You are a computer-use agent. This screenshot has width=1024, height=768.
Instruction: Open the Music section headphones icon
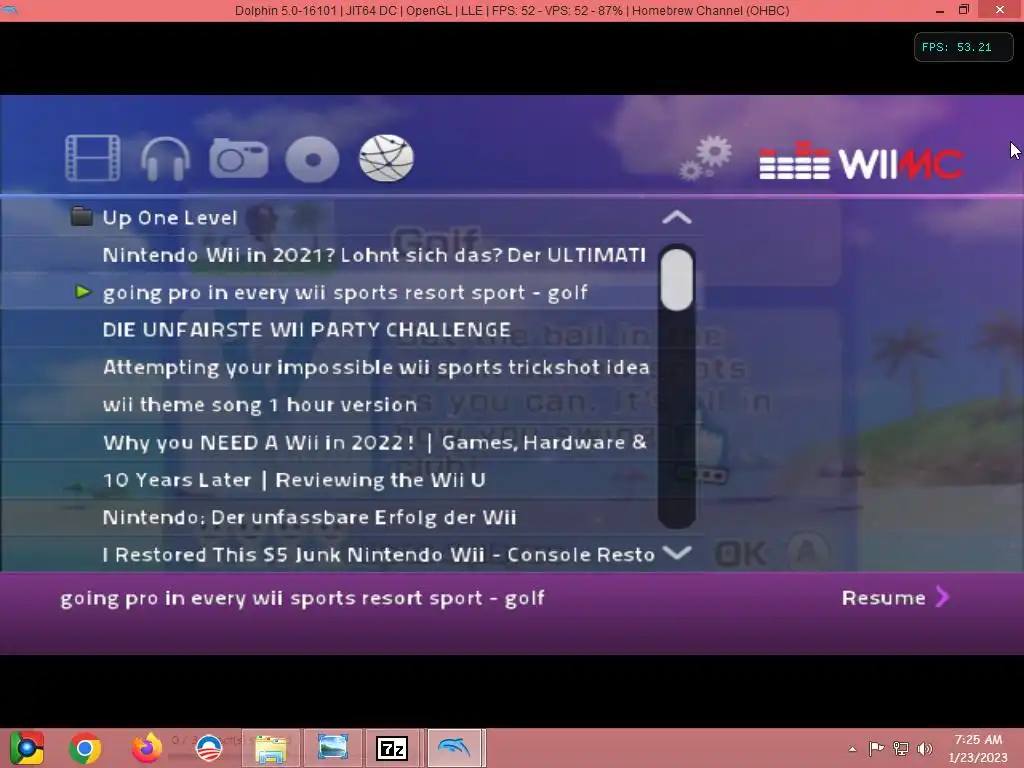point(165,159)
